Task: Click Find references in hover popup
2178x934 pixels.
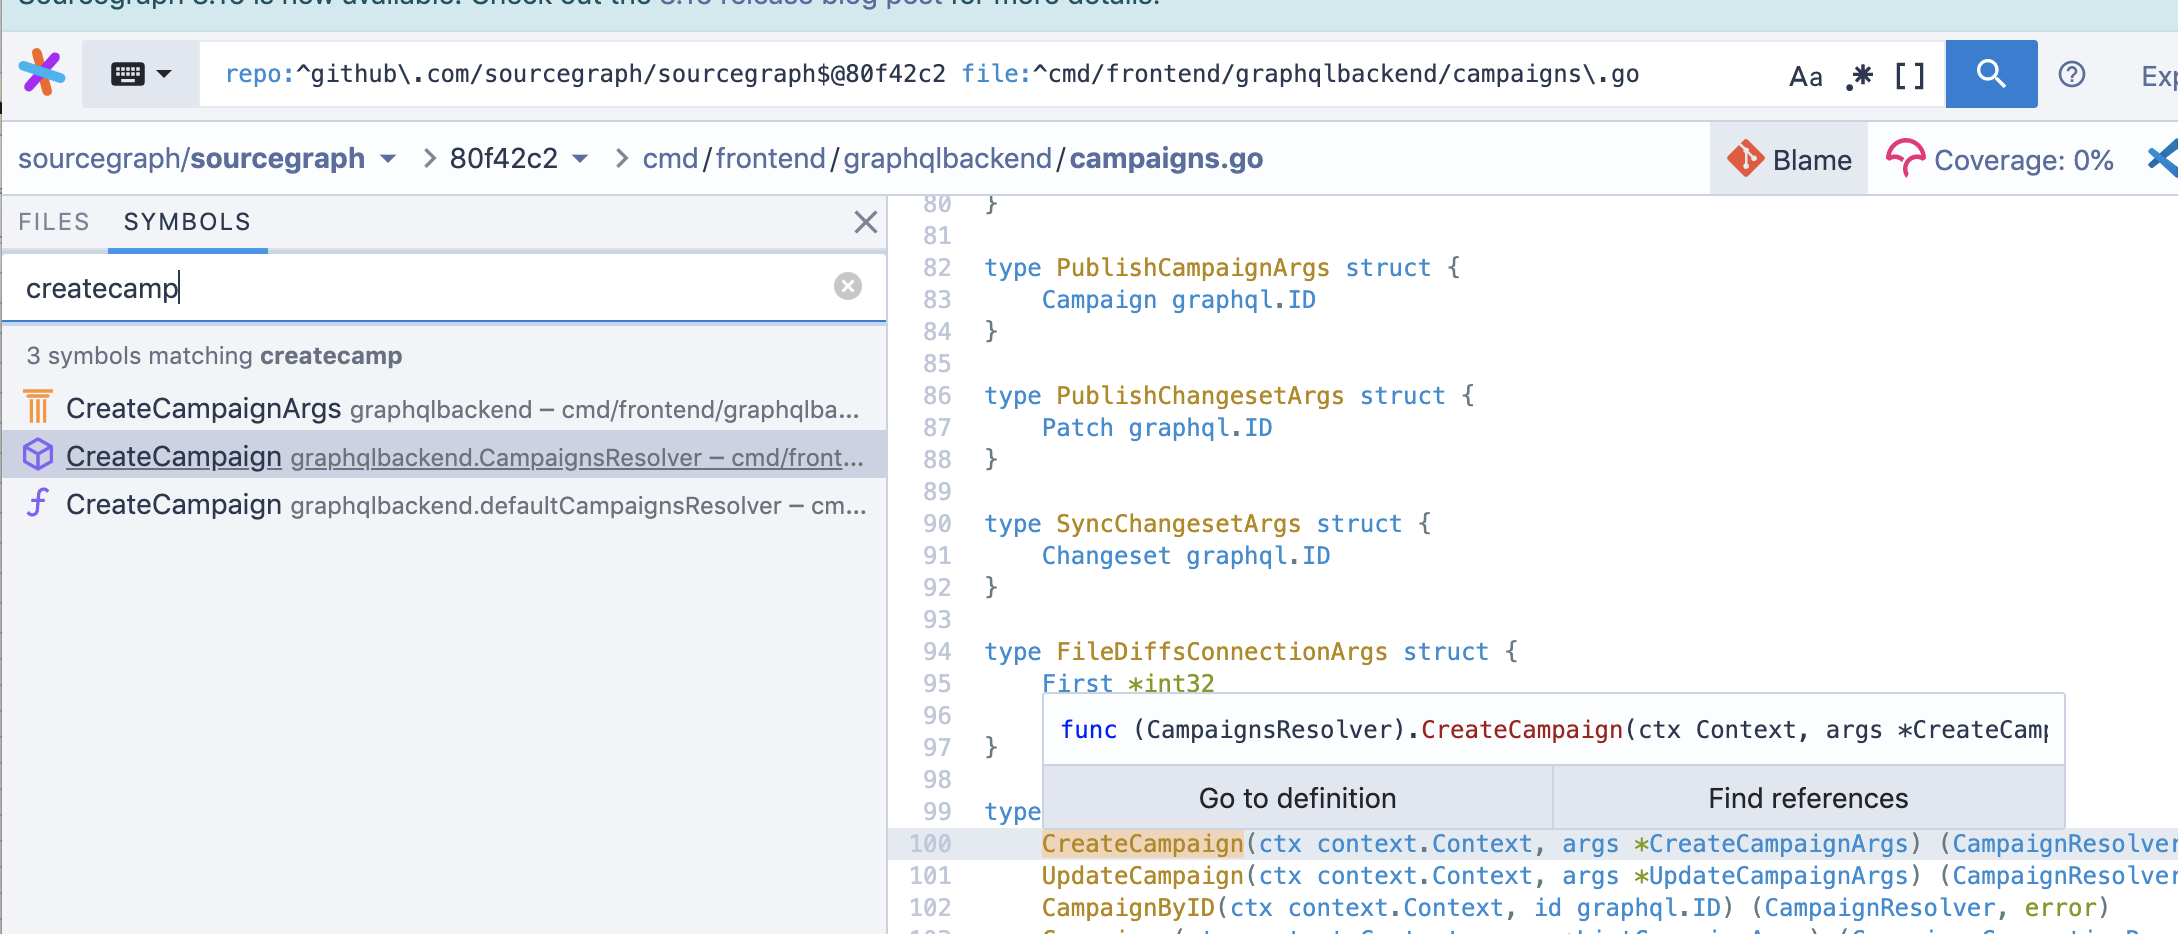Action: tap(1808, 798)
